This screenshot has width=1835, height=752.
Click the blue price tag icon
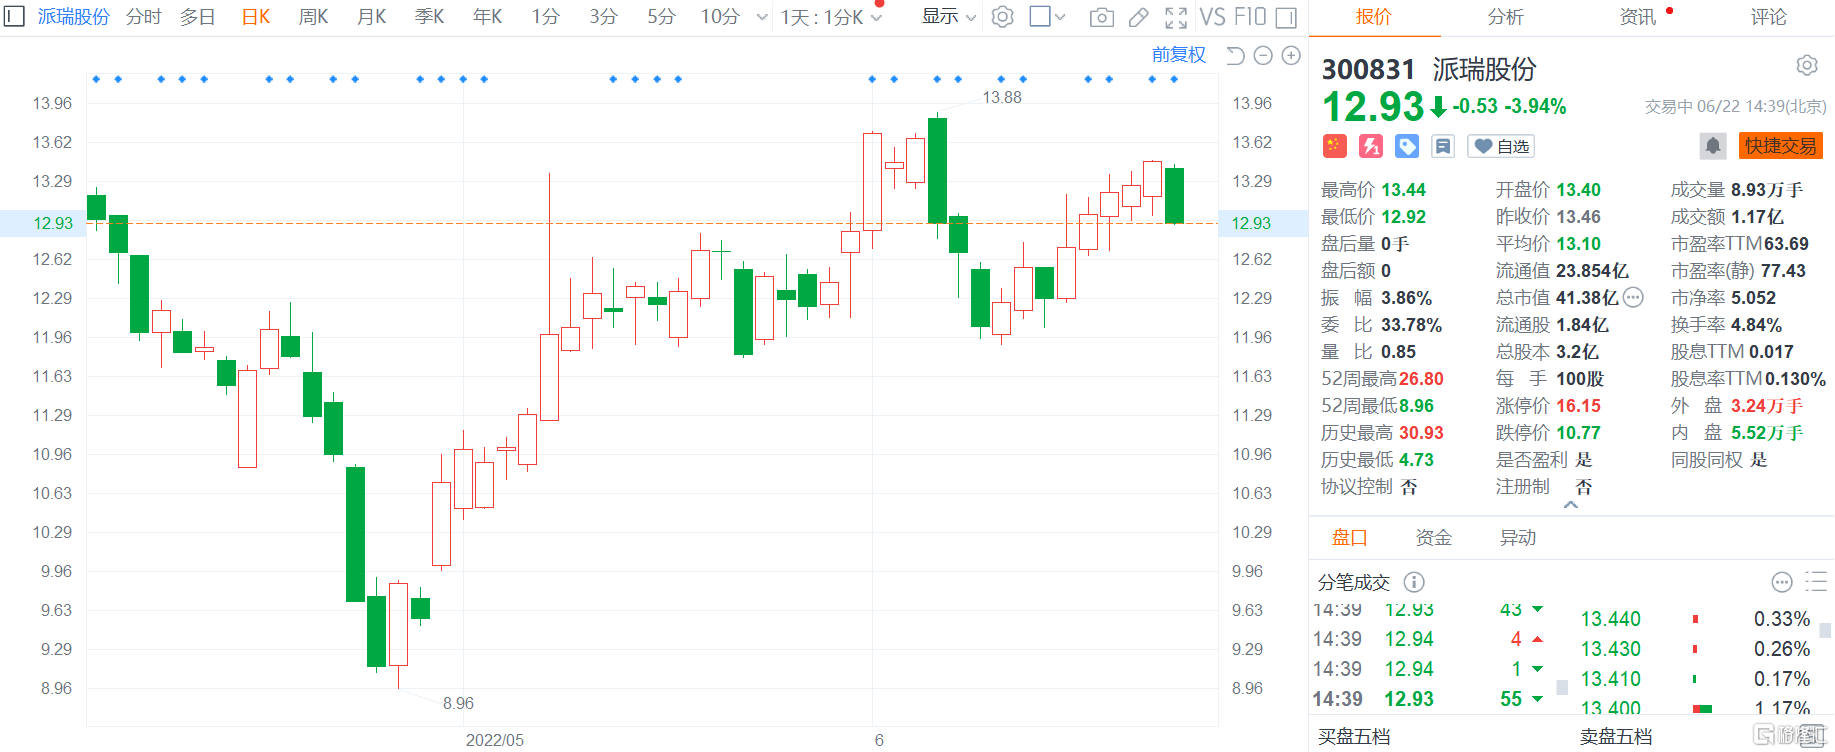1407,146
